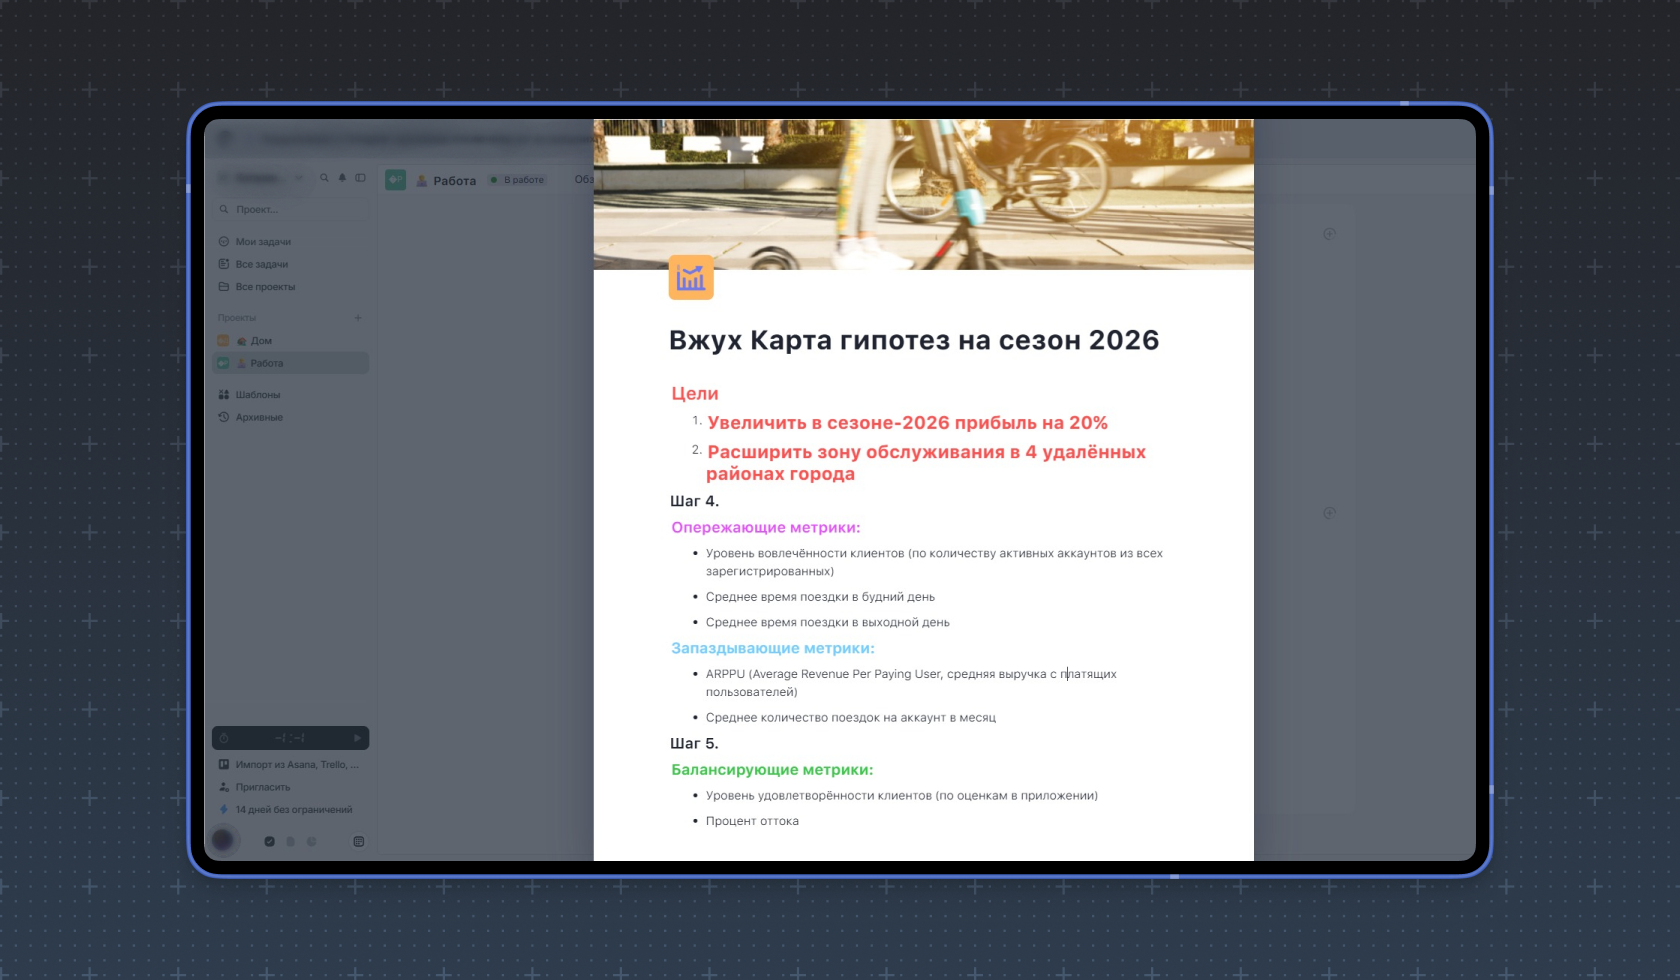Open the 'Работа' project in the sidebar

coord(267,362)
